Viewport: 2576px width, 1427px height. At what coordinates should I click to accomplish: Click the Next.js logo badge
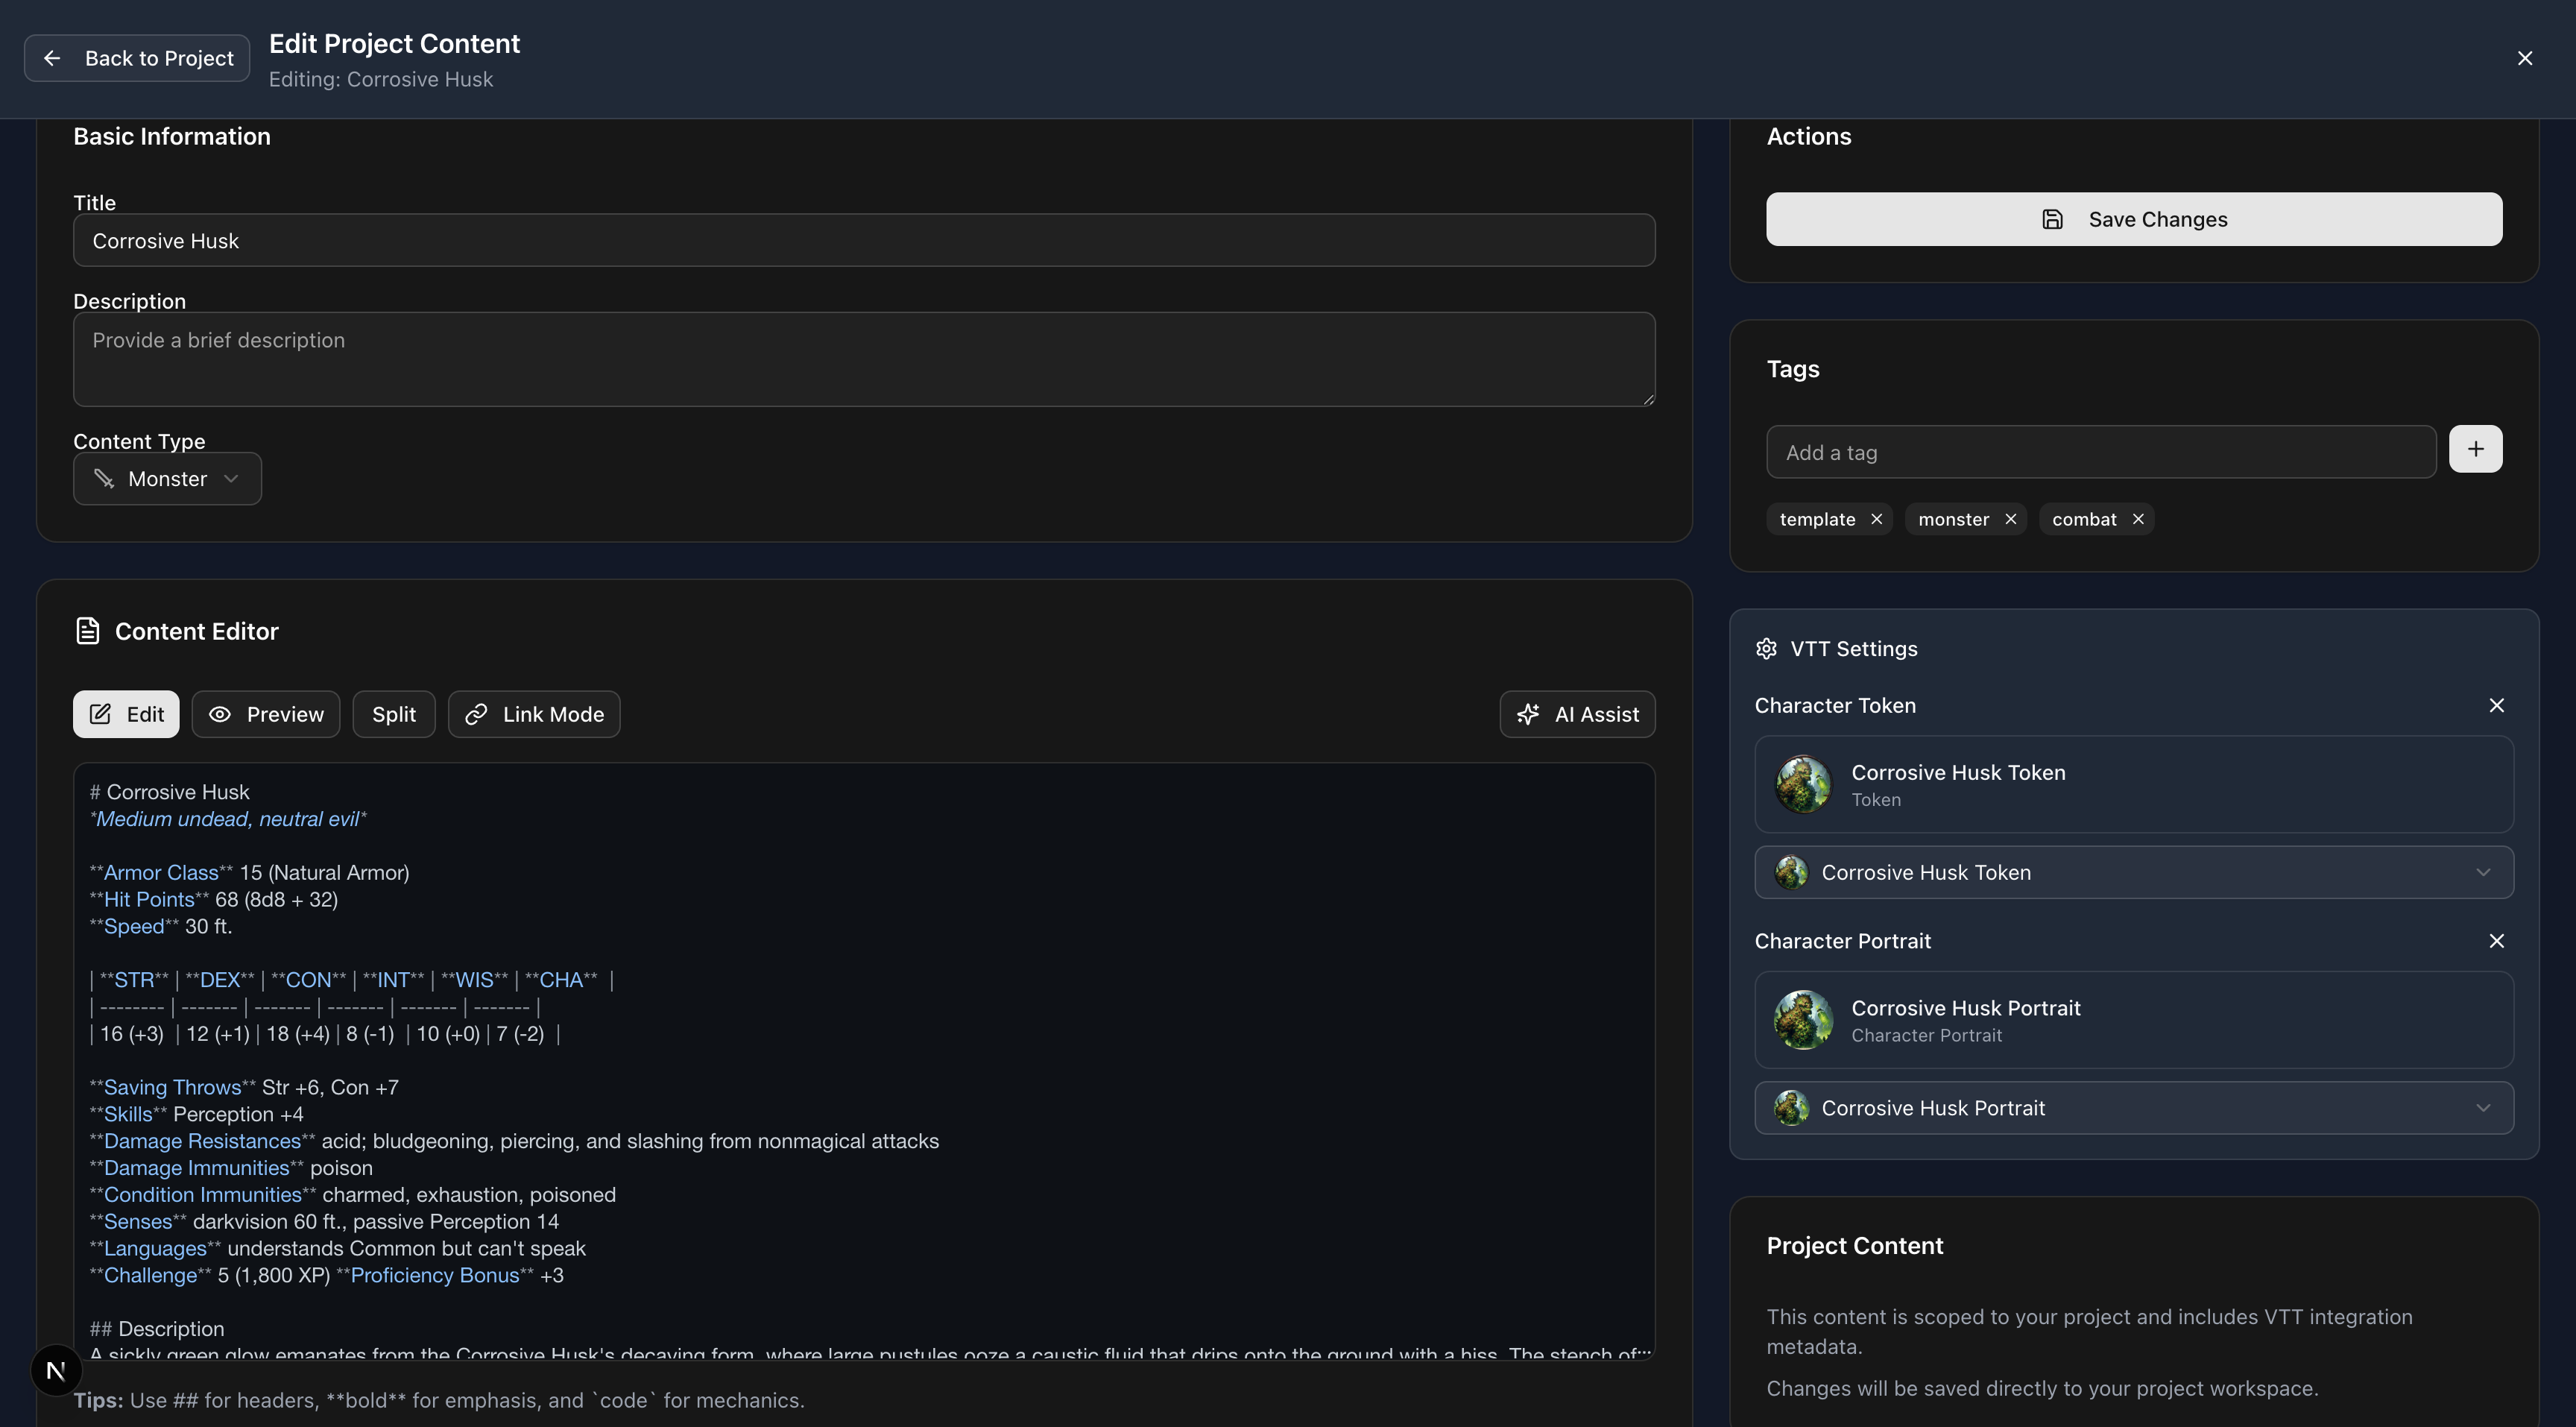click(x=56, y=1370)
